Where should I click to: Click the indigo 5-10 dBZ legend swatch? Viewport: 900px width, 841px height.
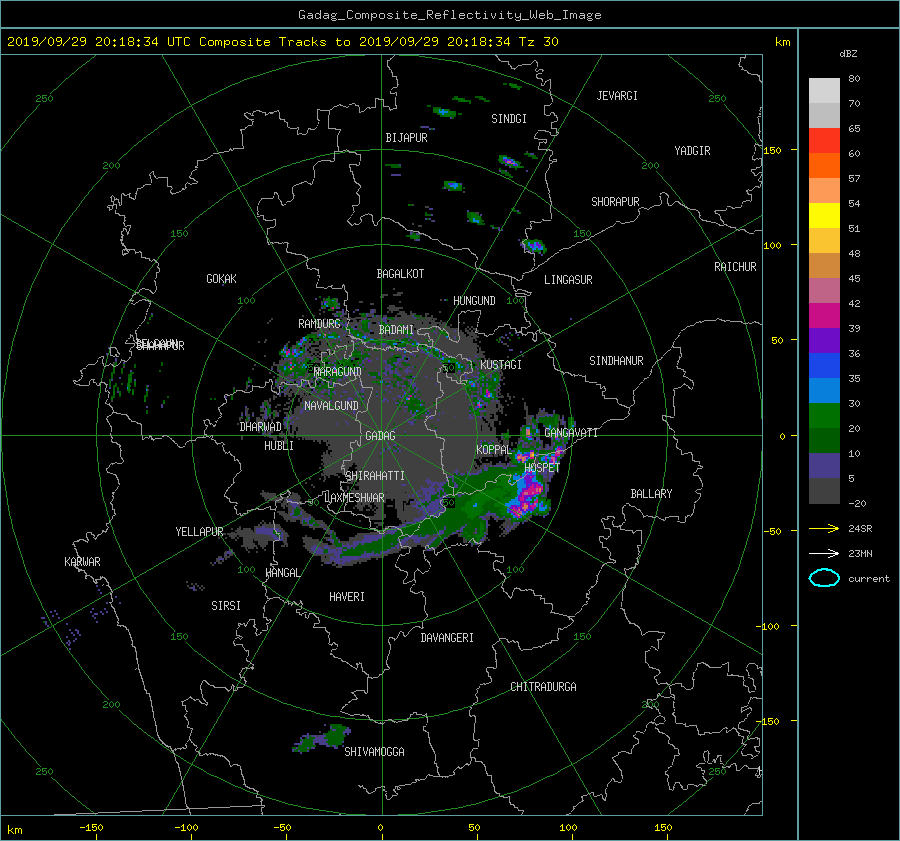coord(824,466)
